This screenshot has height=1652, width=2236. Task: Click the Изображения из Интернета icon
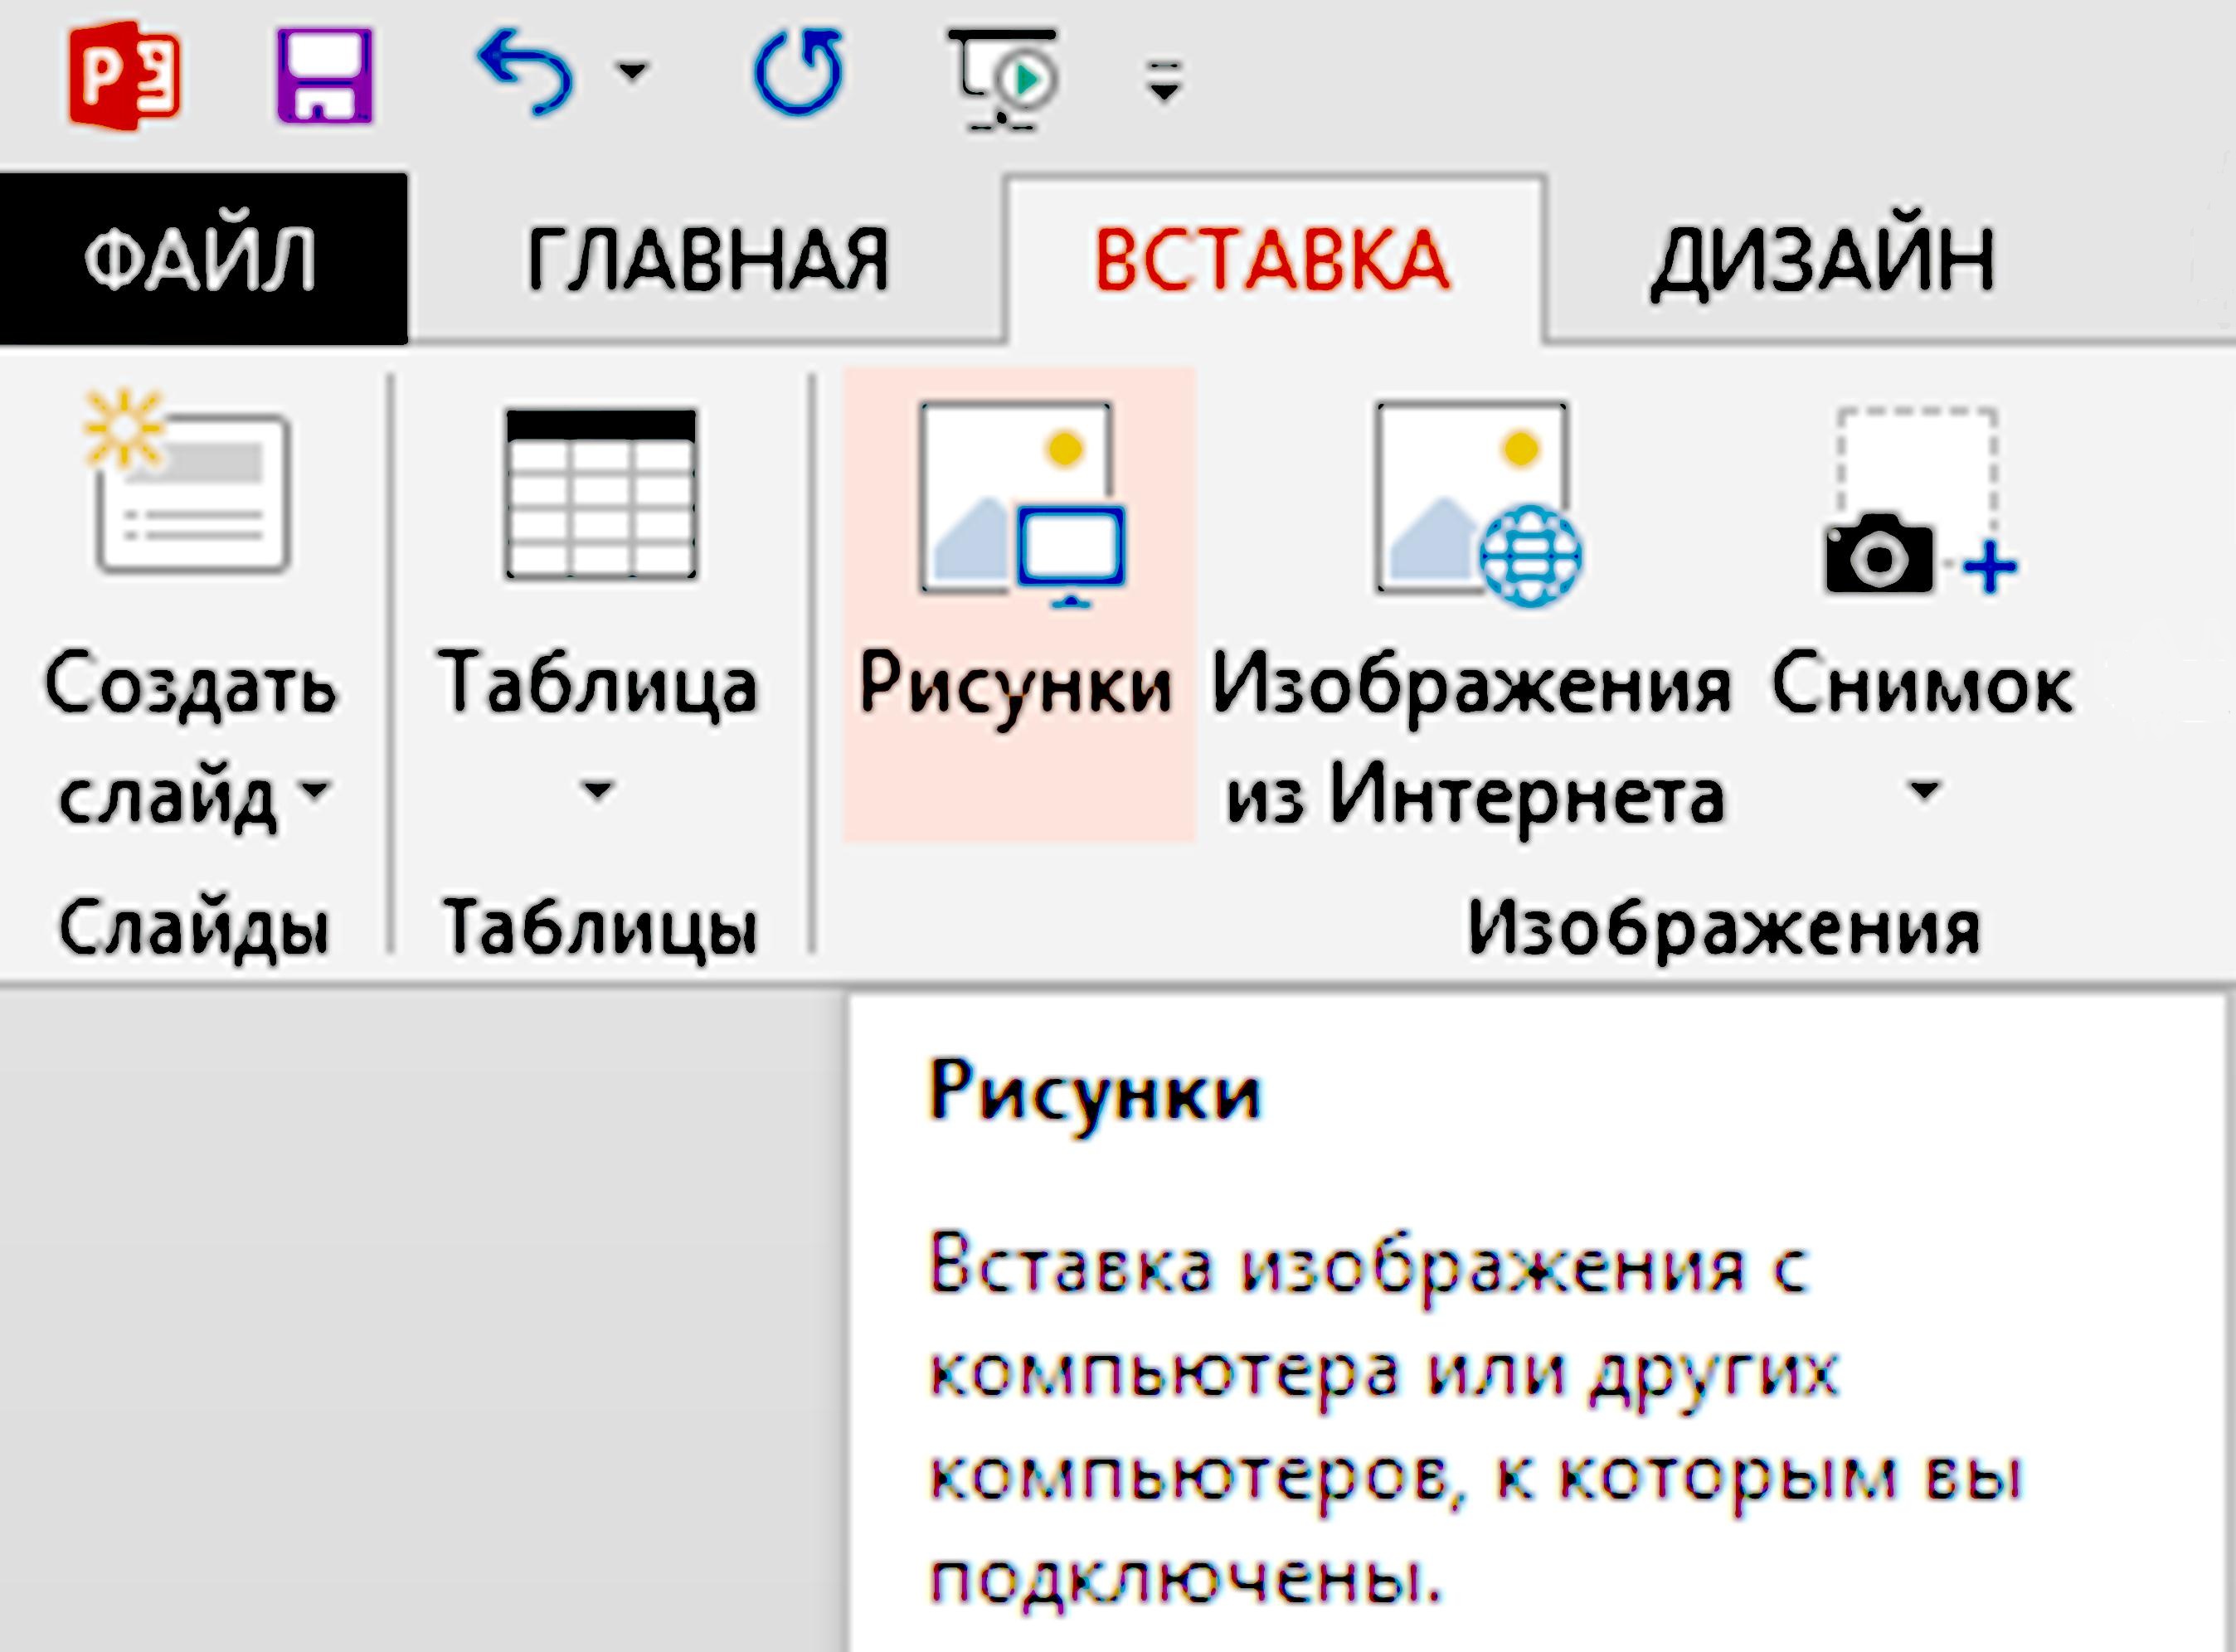[1478, 504]
